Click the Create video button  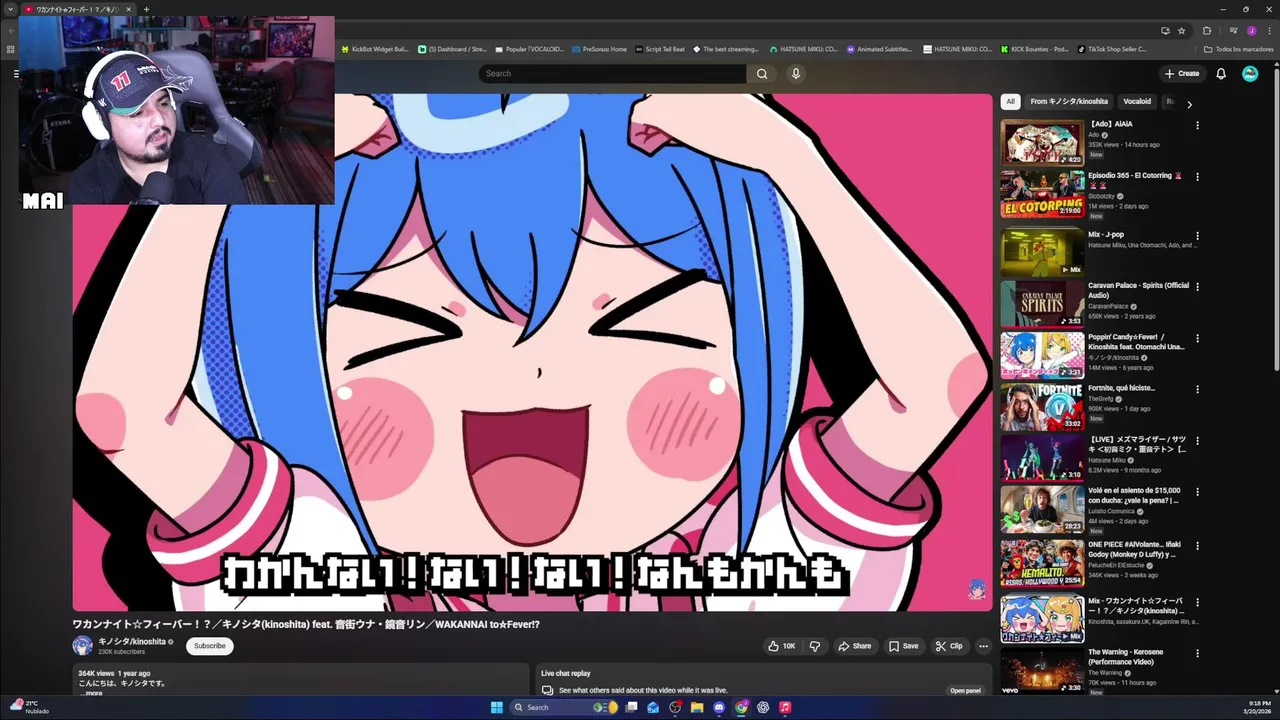(1181, 73)
